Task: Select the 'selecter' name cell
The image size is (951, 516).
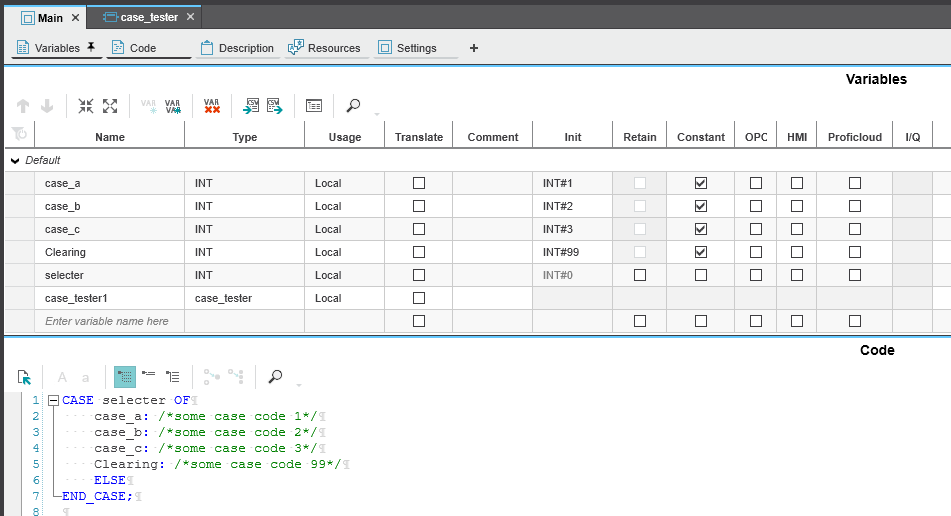Action: pos(110,275)
